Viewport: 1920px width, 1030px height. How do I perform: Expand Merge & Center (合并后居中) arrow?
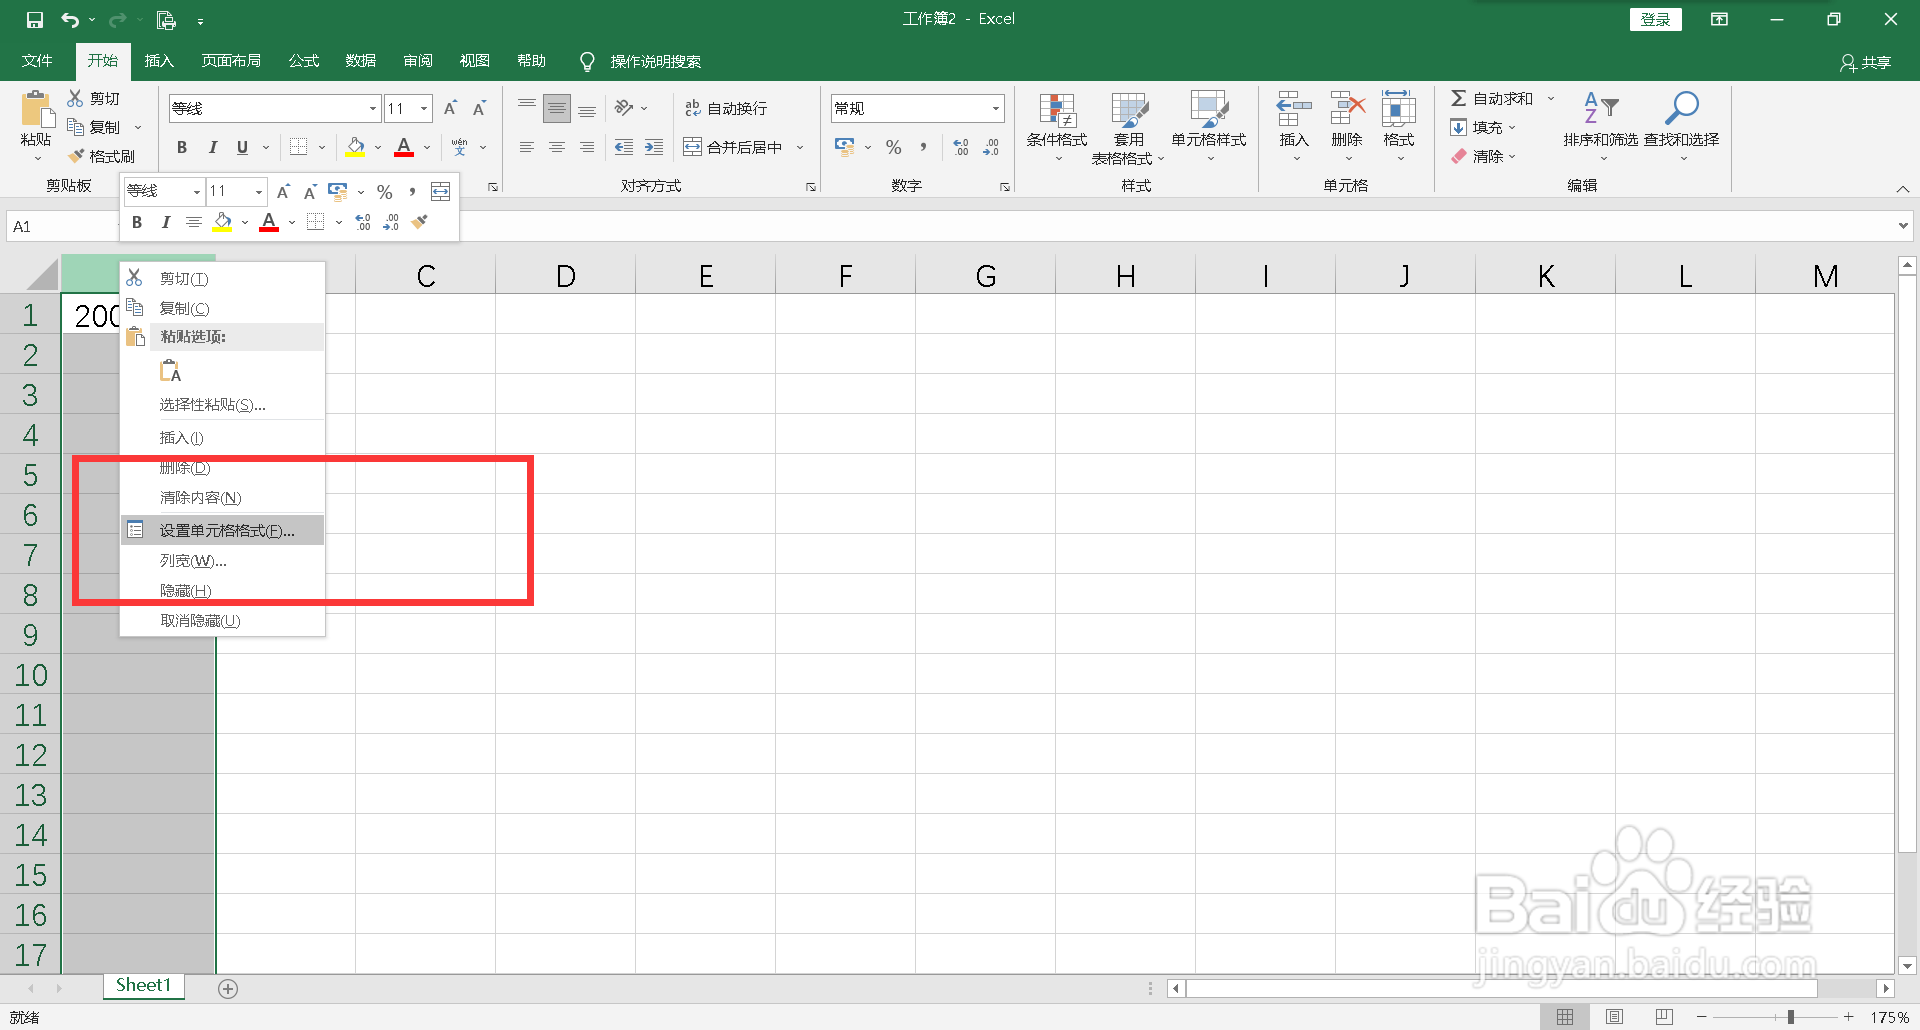coord(800,147)
